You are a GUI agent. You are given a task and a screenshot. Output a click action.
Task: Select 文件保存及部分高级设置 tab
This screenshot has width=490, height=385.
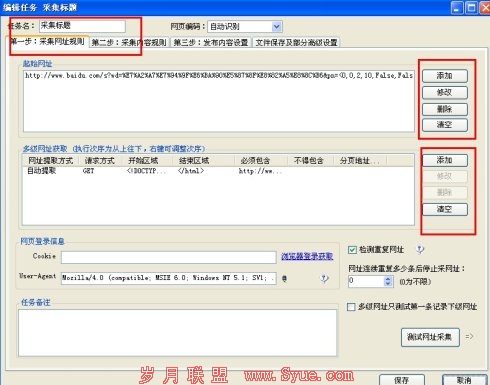[x=296, y=42]
